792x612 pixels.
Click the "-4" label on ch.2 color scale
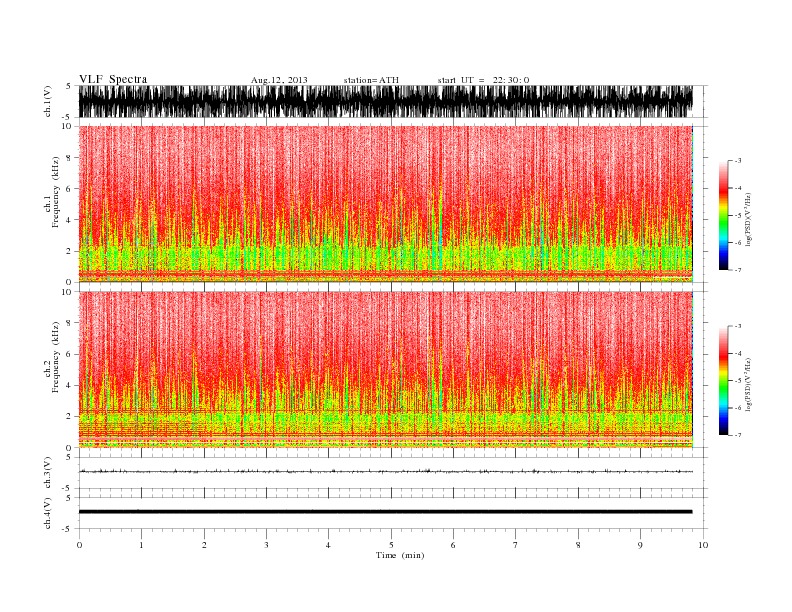(x=737, y=353)
